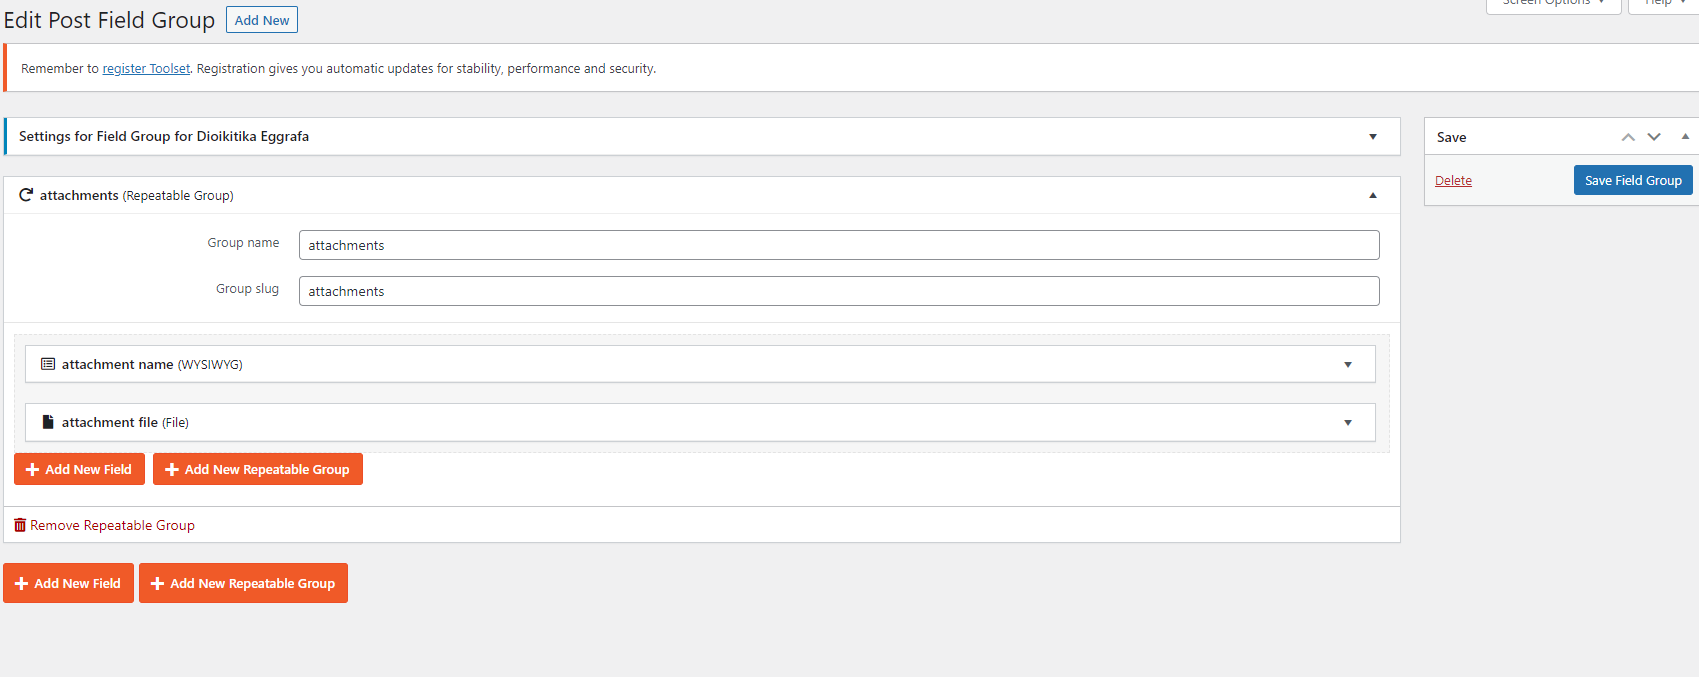
Task: Expand Settings for Field Group section
Action: (1373, 137)
